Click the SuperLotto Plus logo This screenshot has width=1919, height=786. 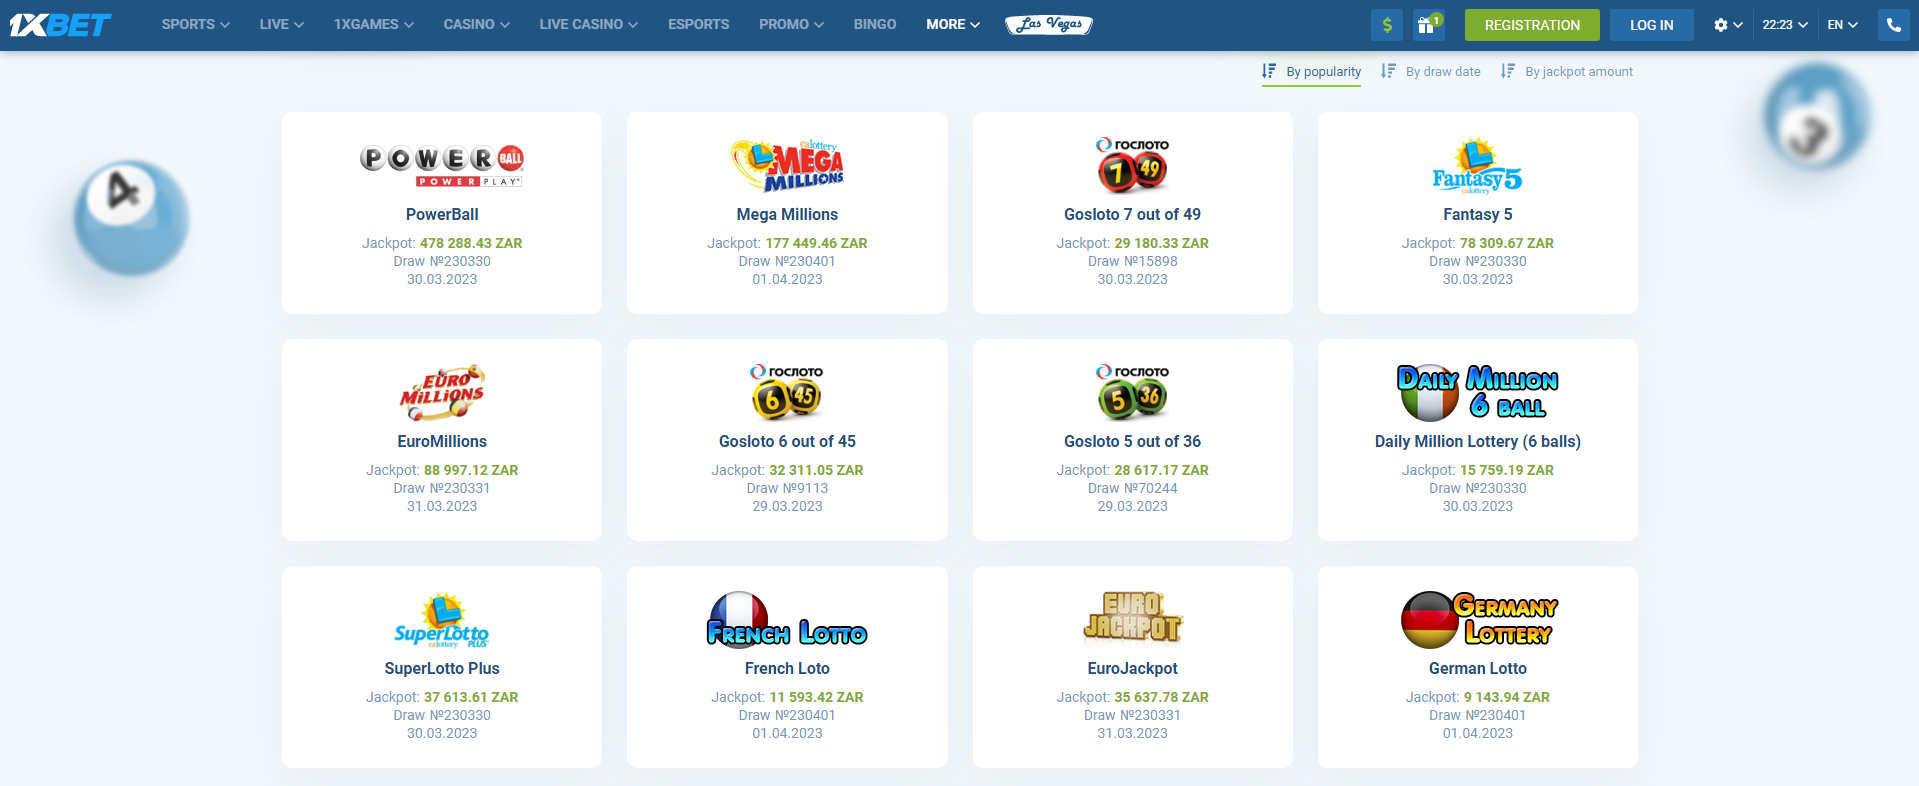pos(442,620)
